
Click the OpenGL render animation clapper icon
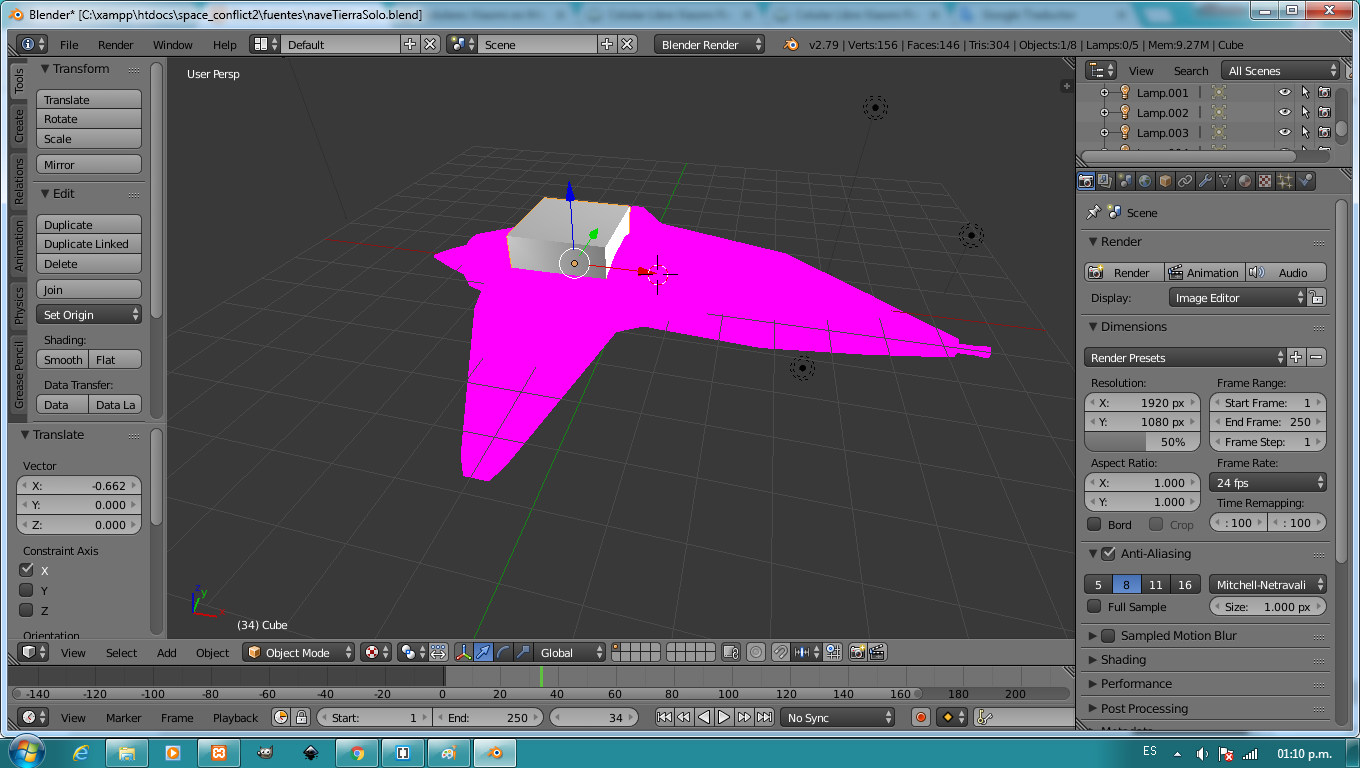(877, 652)
